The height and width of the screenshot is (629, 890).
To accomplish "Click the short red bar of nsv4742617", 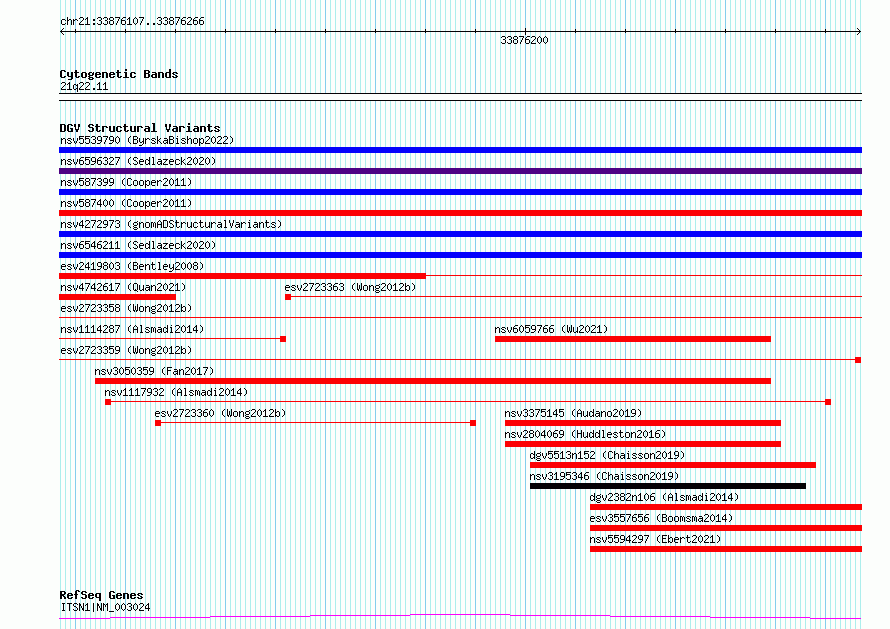I will [117, 297].
